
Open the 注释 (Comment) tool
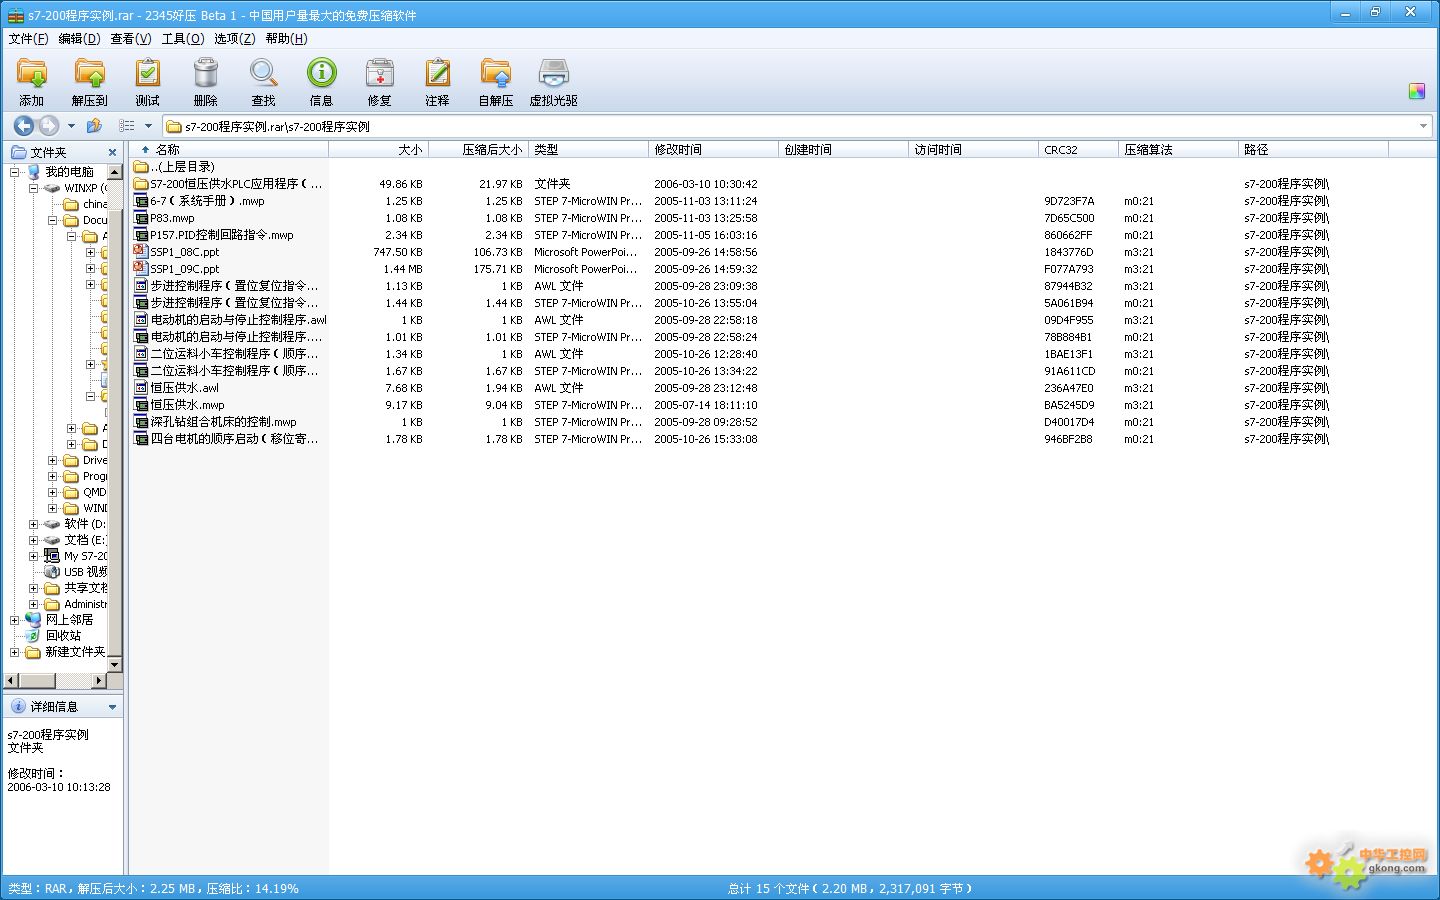(438, 74)
